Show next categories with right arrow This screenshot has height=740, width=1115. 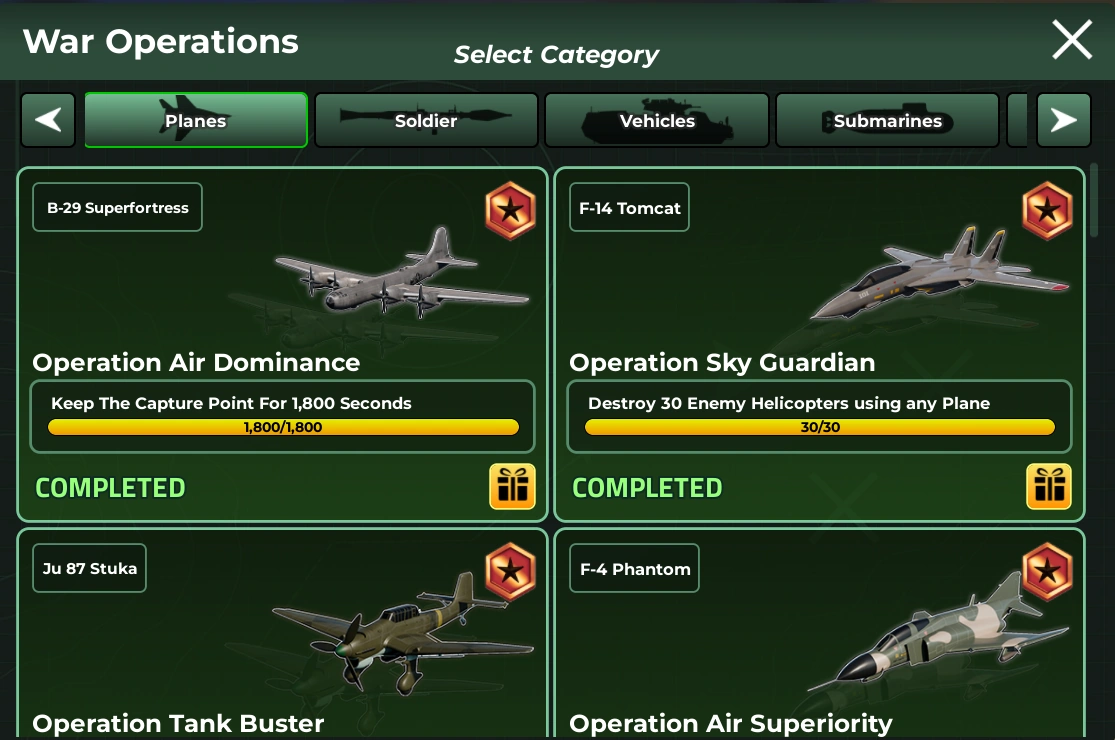(x=1064, y=120)
